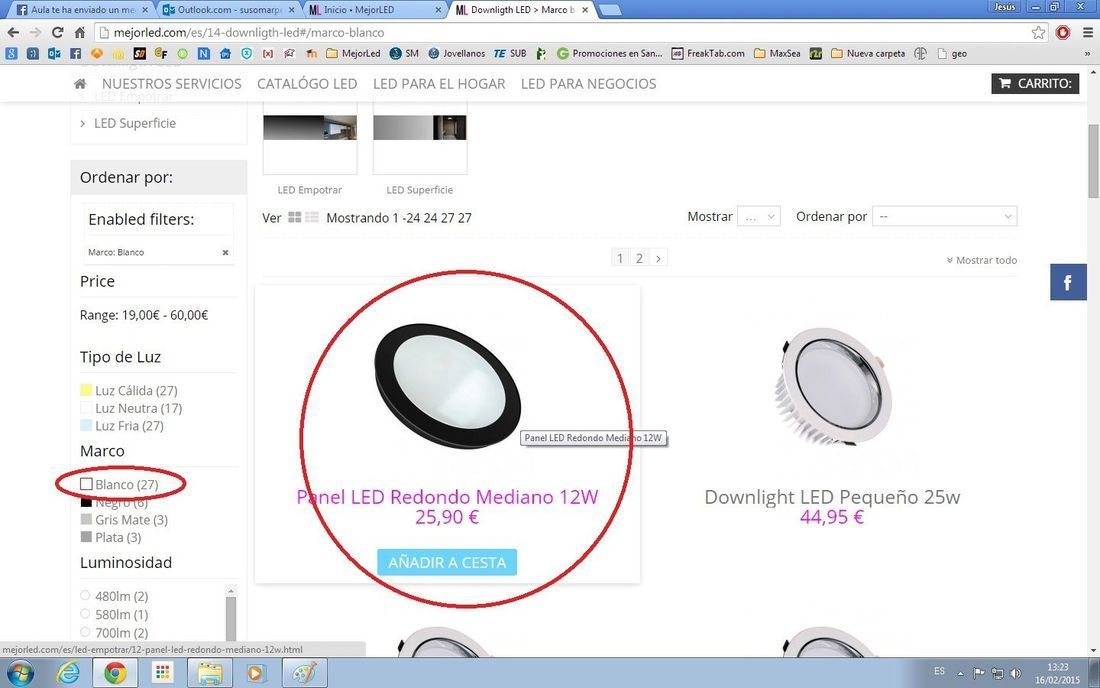Open the SM bookmark
Viewport: 1100px width, 688px height.
(x=404, y=53)
